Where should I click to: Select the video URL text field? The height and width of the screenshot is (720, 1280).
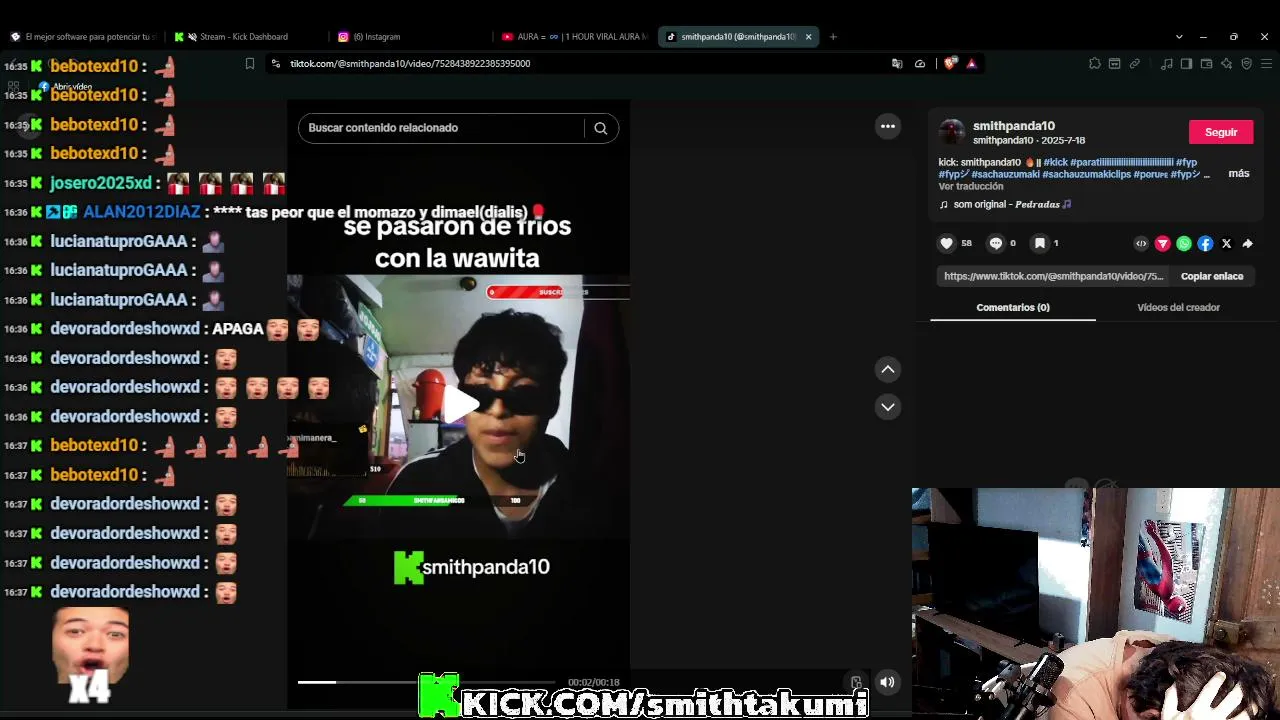[1054, 276]
